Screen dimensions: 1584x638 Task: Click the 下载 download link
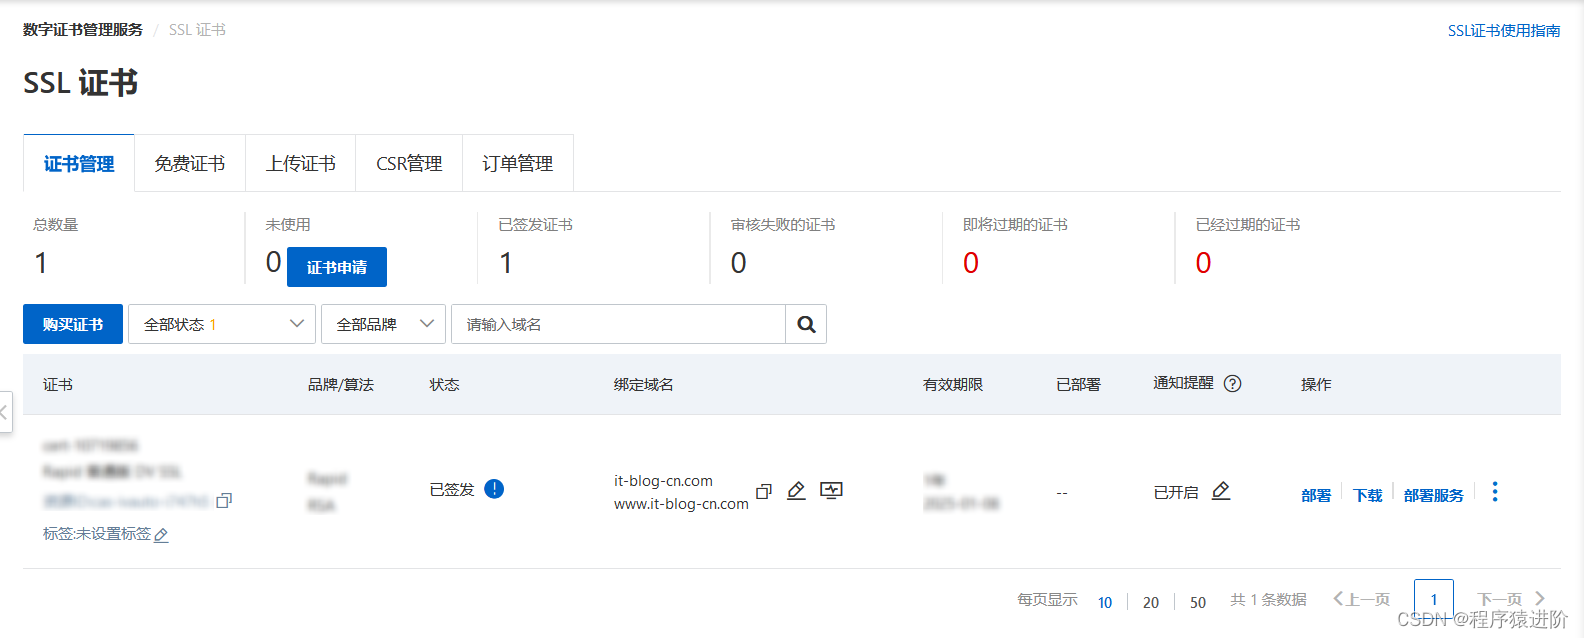[1367, 495]
